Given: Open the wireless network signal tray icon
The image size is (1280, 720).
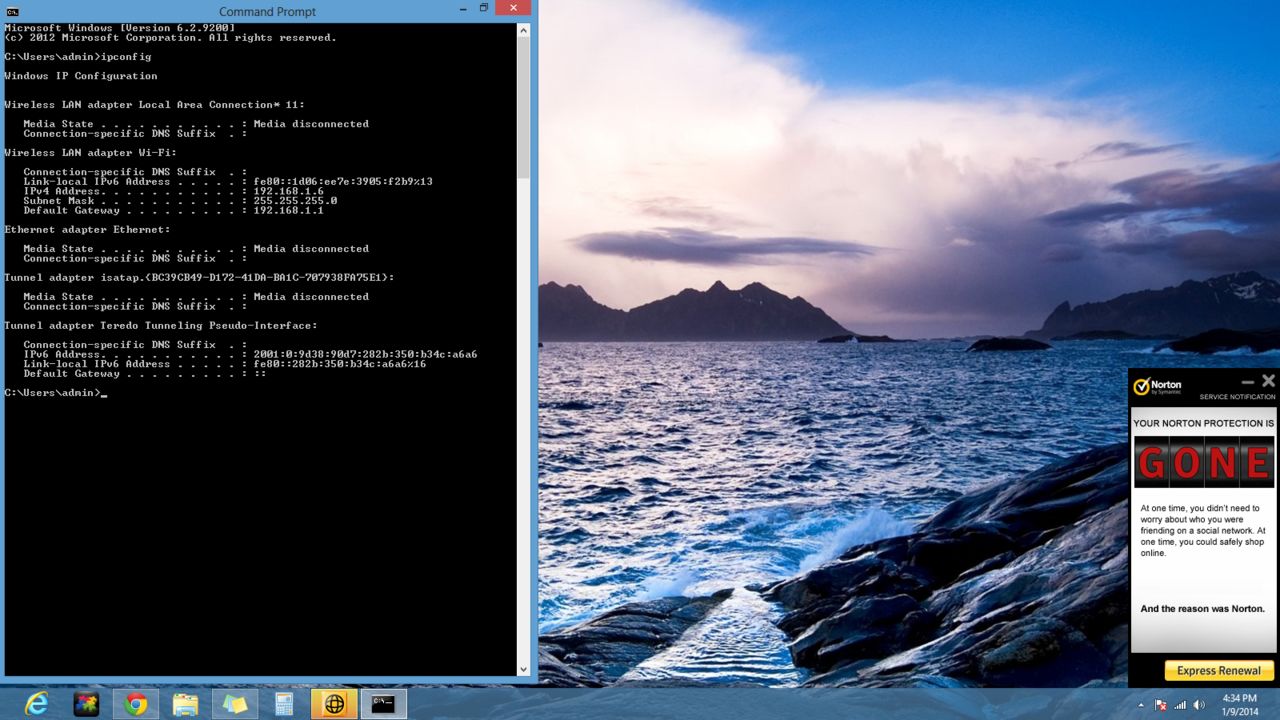Looking at the screenshot, I should pyautogui.click(x=1180, y=704).
